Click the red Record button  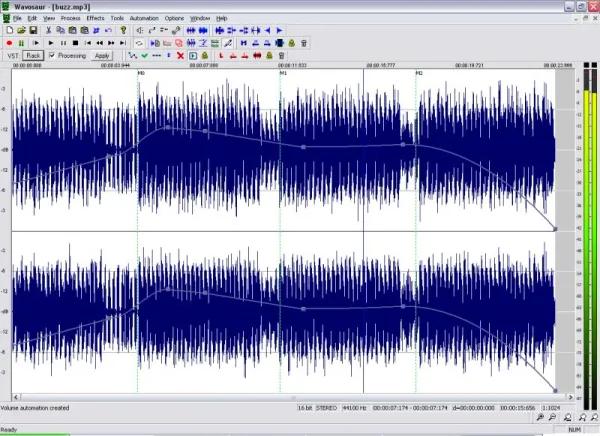click(x=9, y=43)
